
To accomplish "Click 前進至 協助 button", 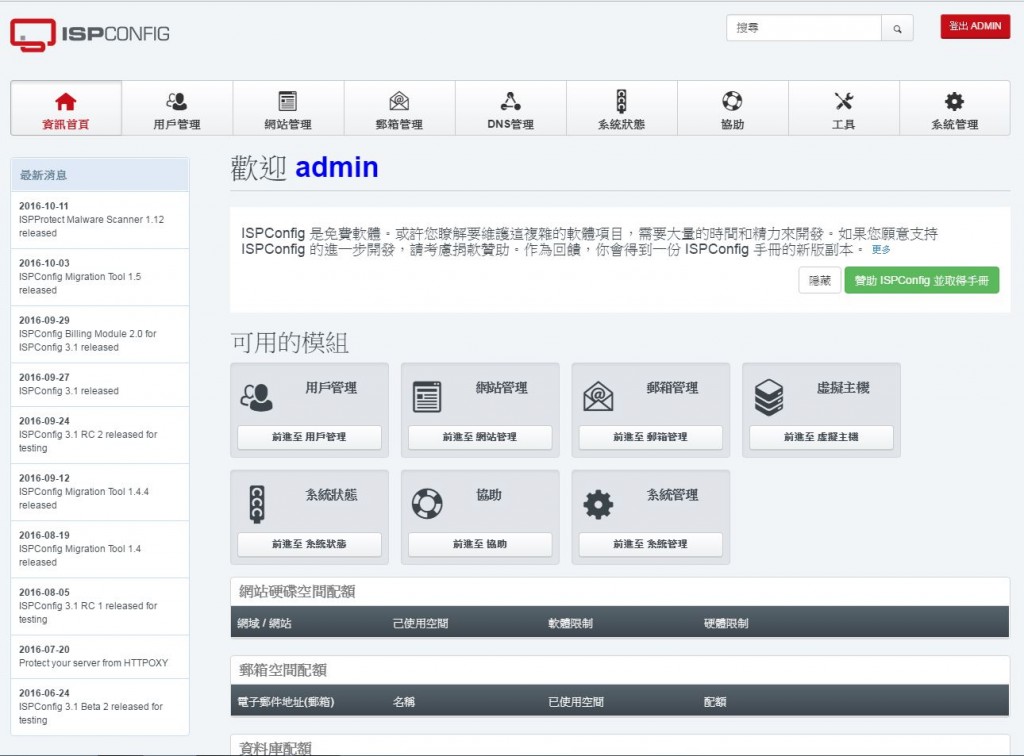I will 480,544.
